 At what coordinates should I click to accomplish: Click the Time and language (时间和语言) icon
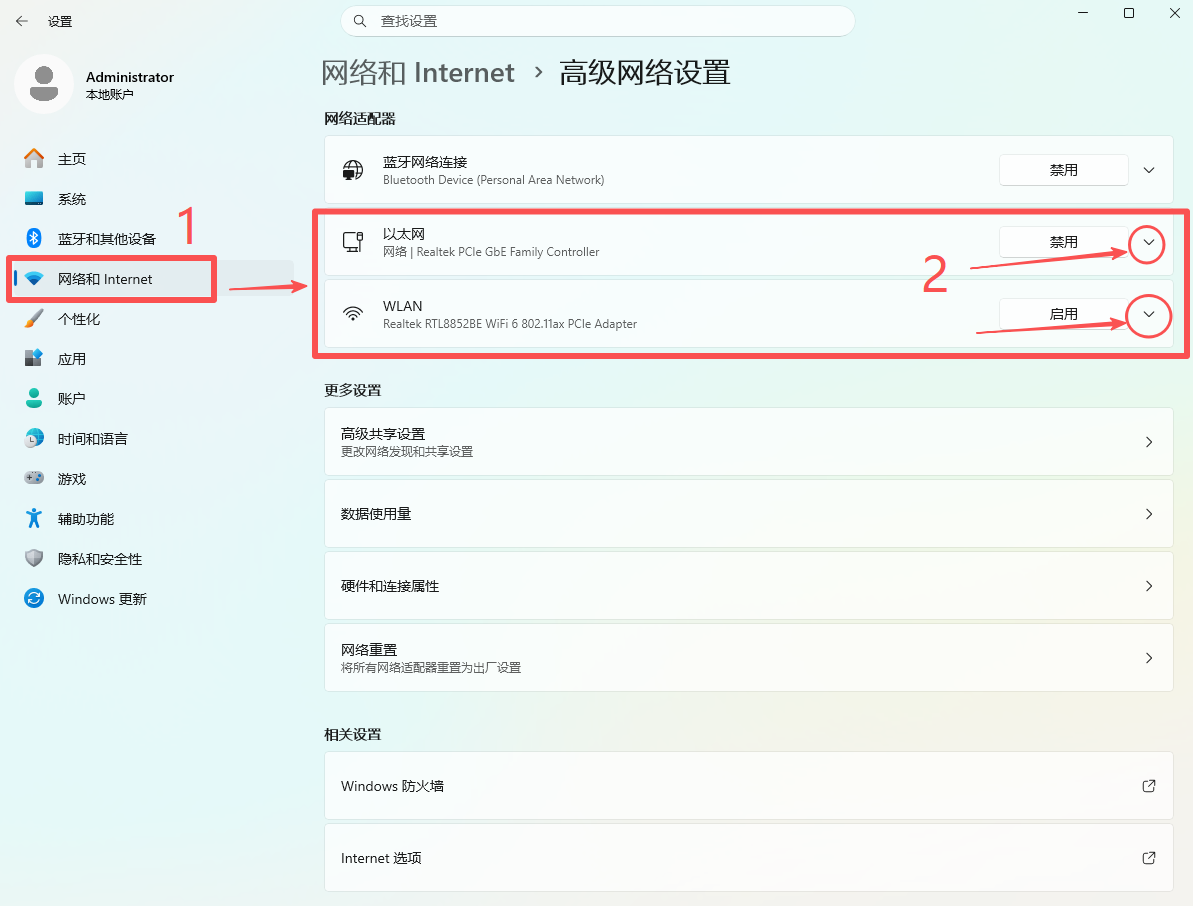[33, 438]
